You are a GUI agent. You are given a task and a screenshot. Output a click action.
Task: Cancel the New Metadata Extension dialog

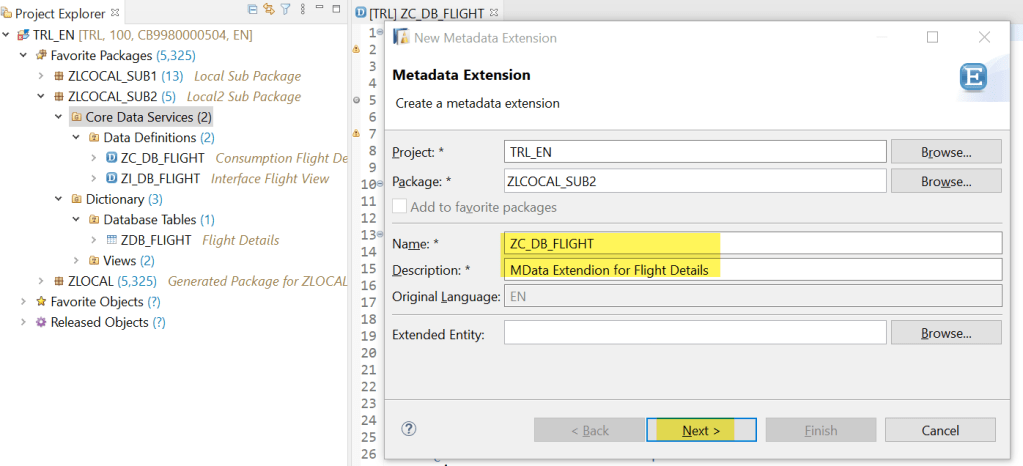pos(940,430)
